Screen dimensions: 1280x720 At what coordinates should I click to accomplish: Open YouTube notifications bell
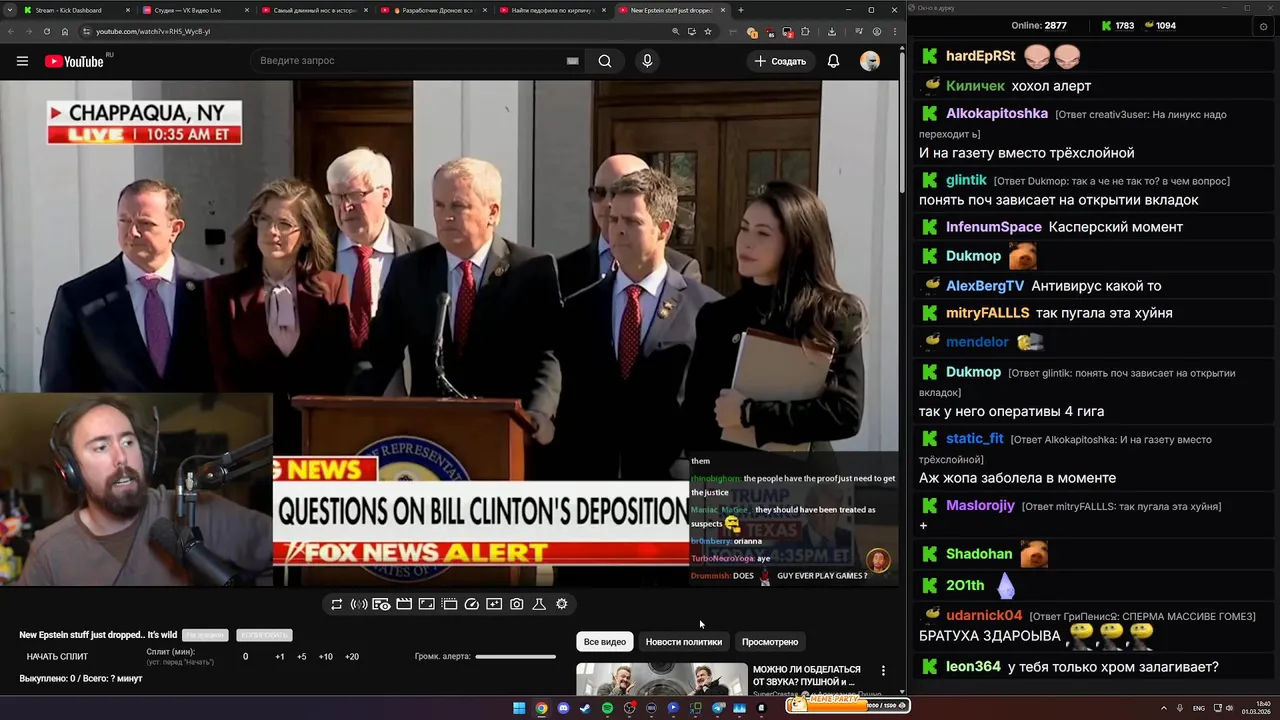(833, 61)
